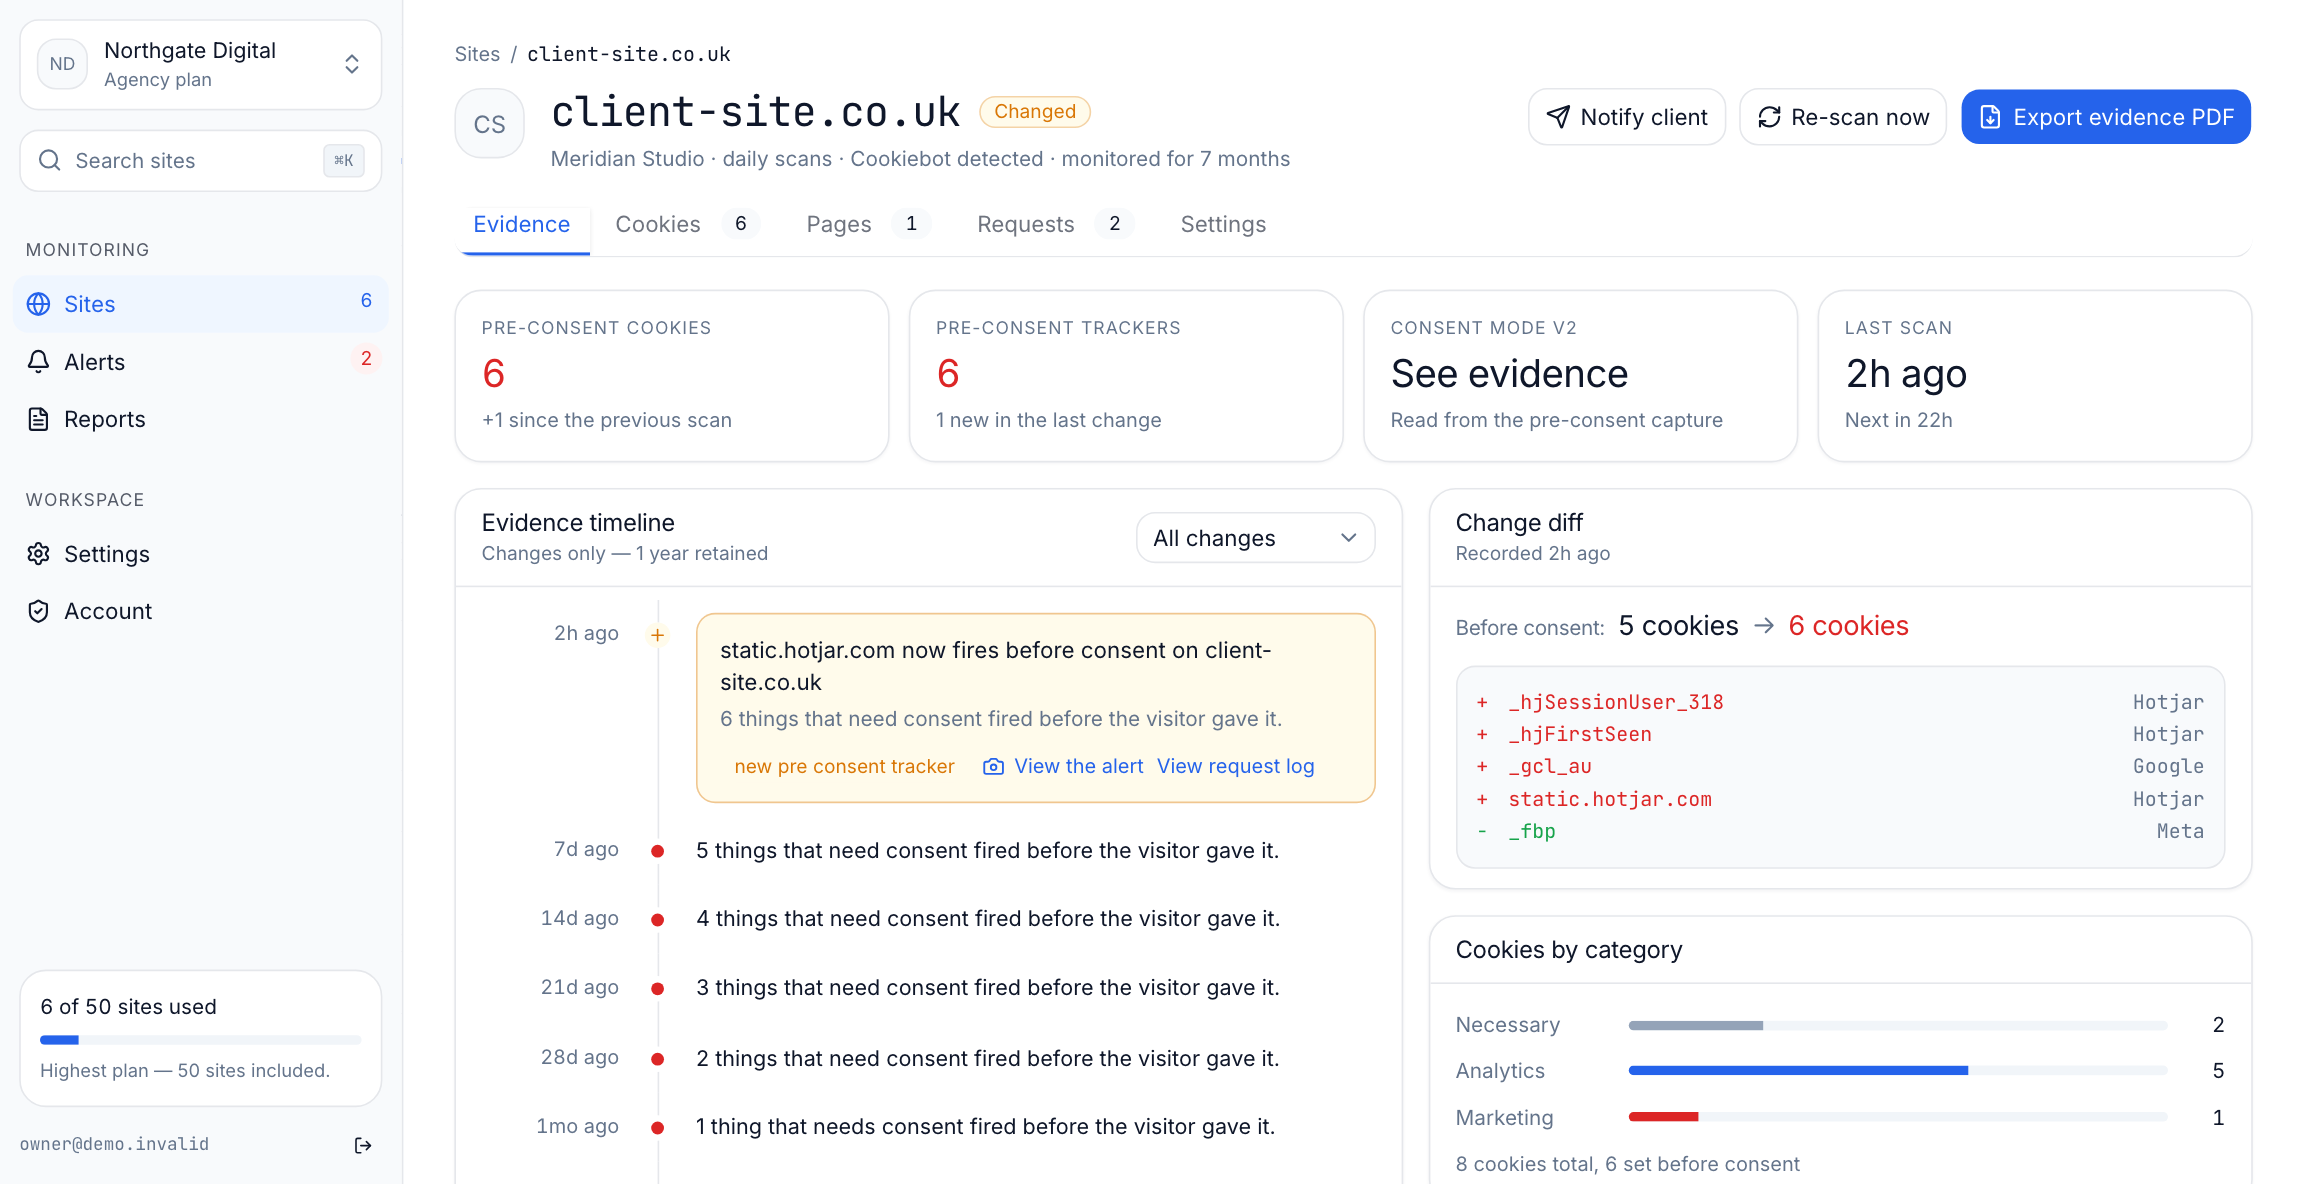
Task: Click the Changed status badge
Action: pyautogui.click(x=1035, y=111)
